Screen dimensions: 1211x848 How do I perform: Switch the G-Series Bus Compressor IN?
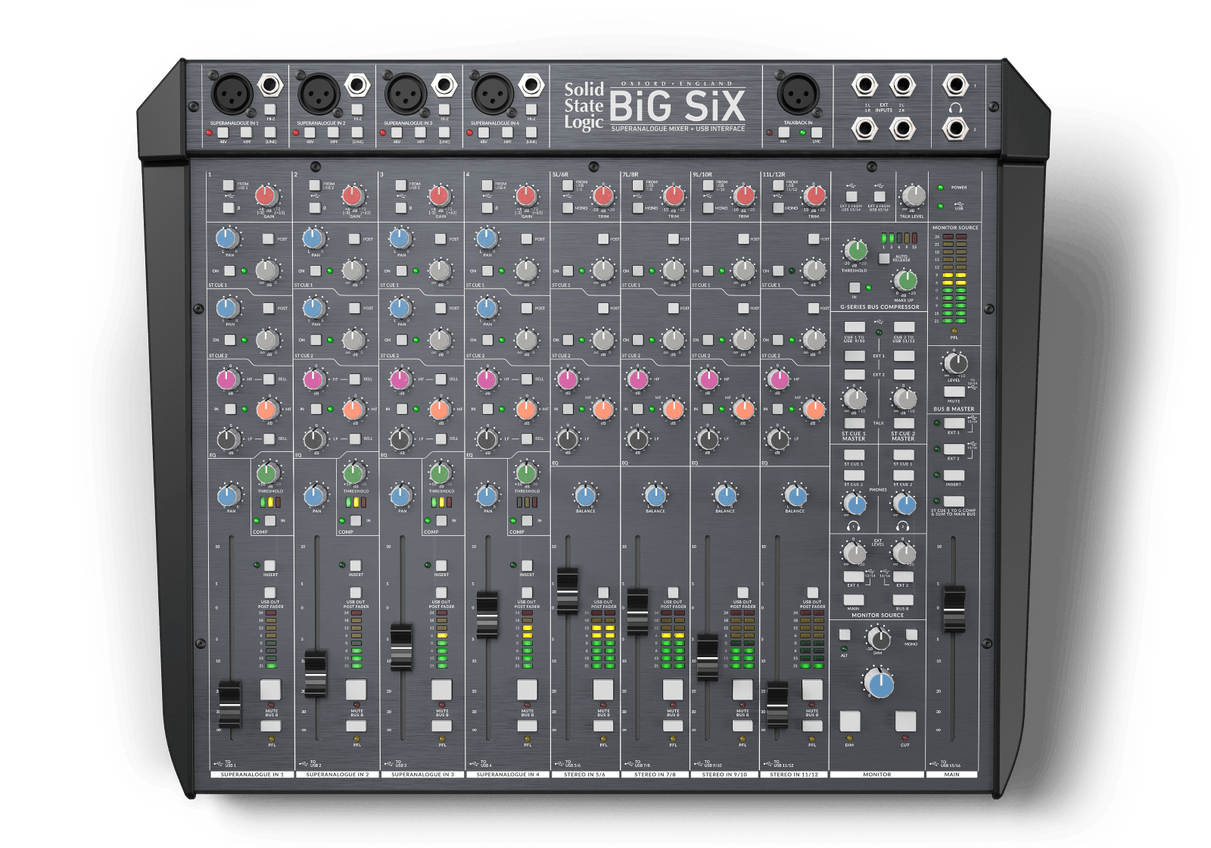coord(856,286)
